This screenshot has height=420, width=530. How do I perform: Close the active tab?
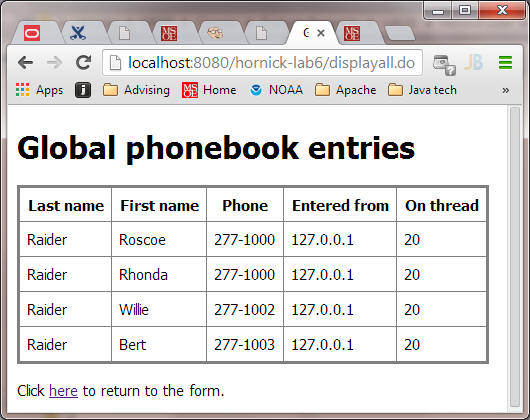(321, 33)
